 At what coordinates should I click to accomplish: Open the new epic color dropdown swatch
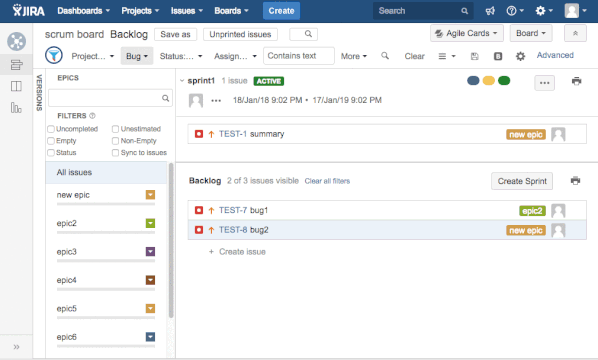point(150,195)
